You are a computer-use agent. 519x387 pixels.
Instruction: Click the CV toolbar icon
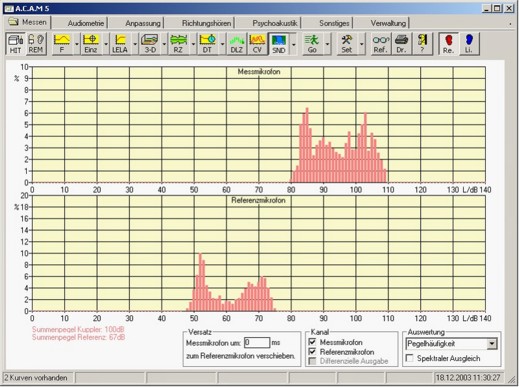coord(257,44)
